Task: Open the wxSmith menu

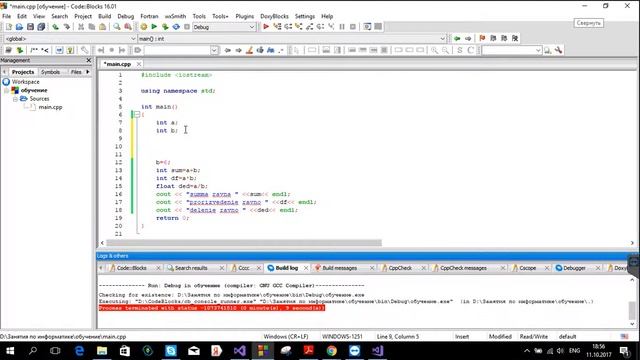Action: click(x=175, y=16)
